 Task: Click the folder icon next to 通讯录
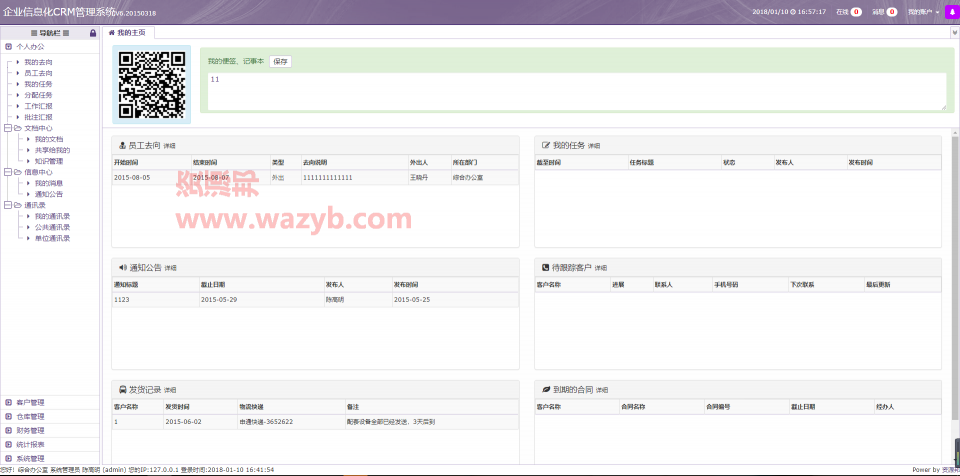[x=17, y=205]
